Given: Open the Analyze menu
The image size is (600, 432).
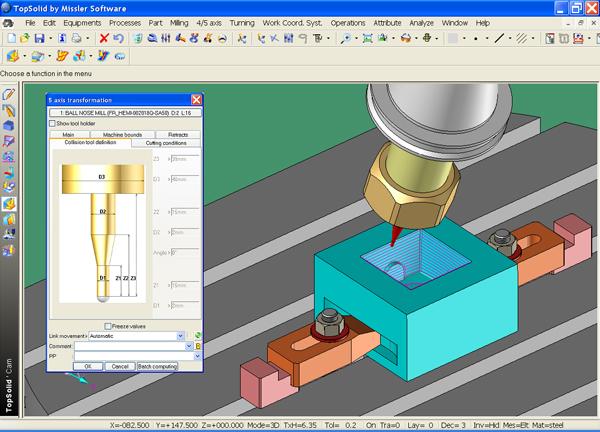Looking at the screenshot, I should click(421, 23).
